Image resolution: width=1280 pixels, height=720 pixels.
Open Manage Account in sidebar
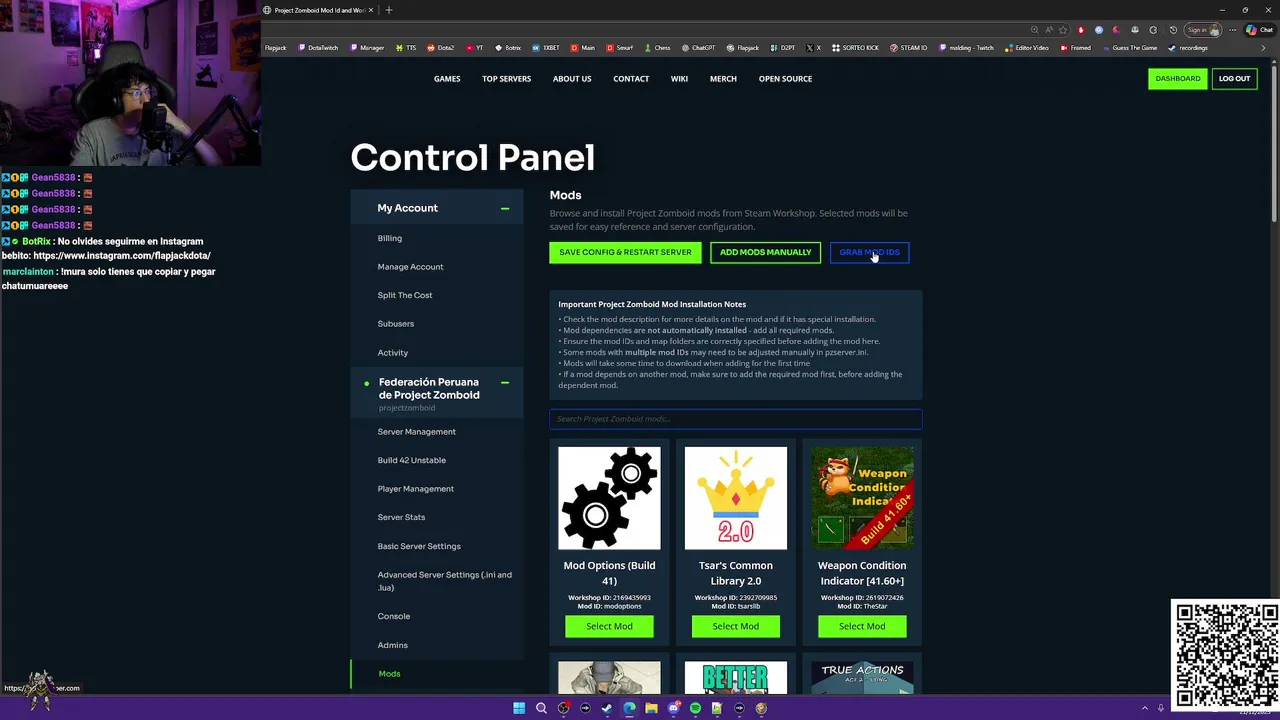coord(410,267)
